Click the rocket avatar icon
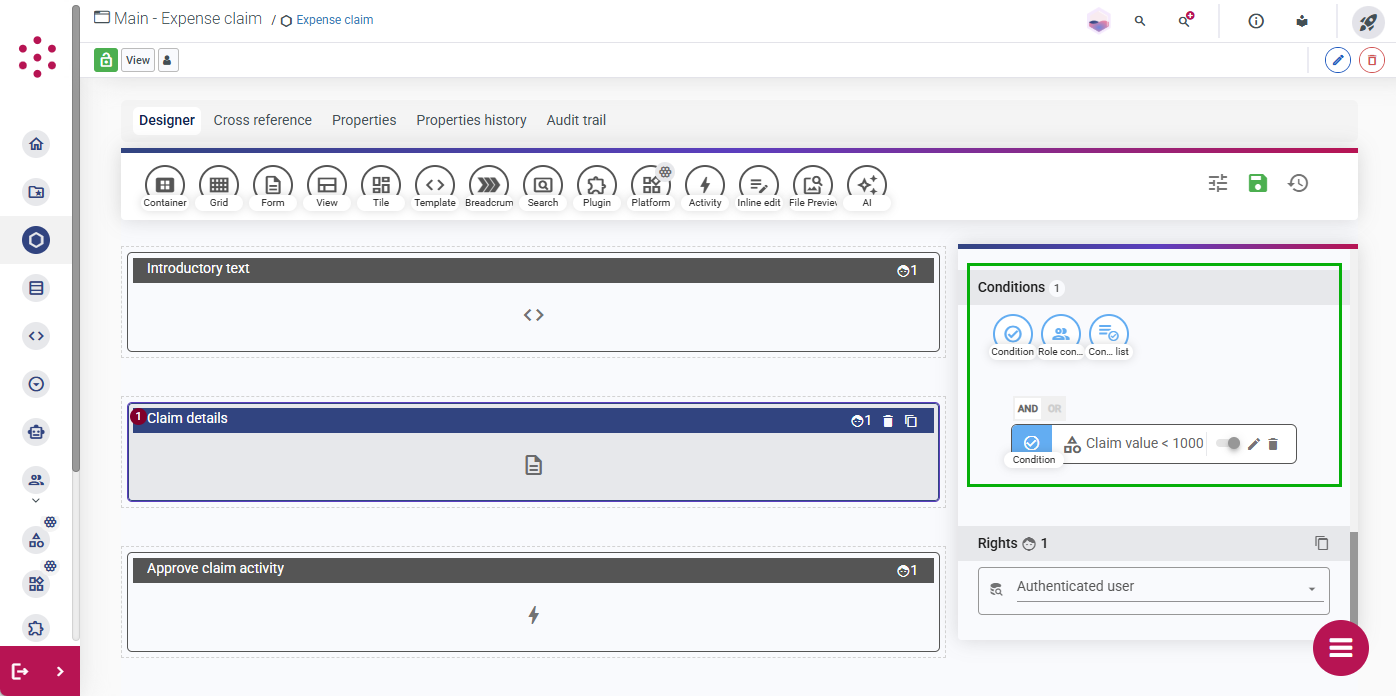 [x=1368, y=22]
